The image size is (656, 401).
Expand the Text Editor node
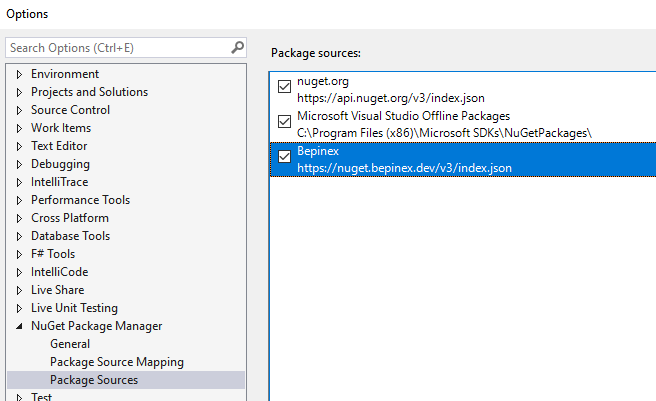(19, 147)
